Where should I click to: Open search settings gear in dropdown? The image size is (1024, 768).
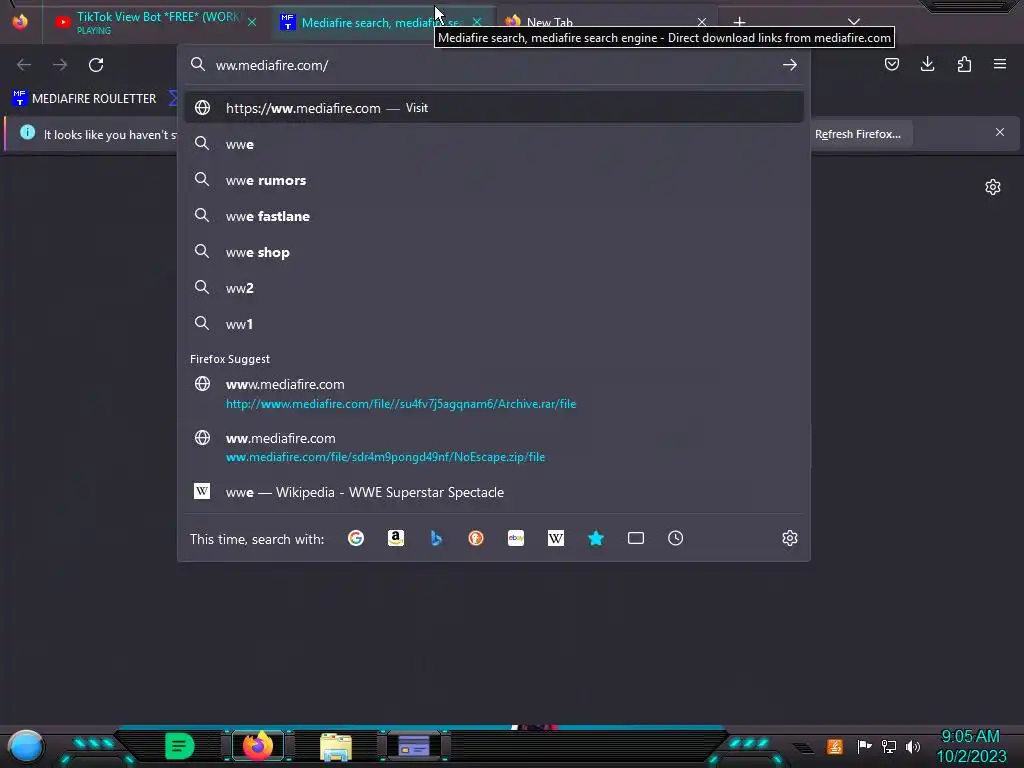coord(790,538)
